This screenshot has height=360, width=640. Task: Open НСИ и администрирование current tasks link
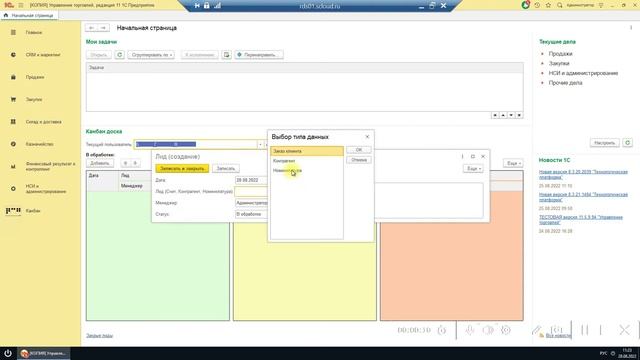tap(583, 73)
